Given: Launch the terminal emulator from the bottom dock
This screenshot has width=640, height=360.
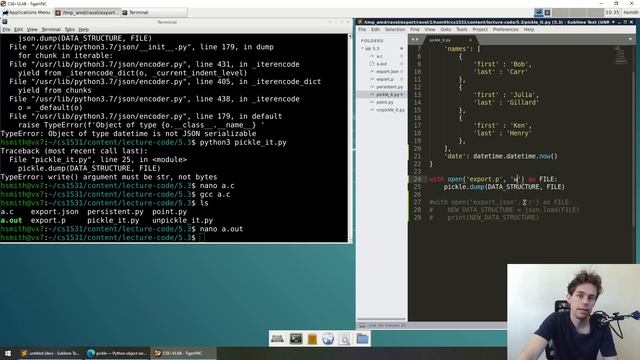Looking at the screenshot, I should (x=296, y=339).
